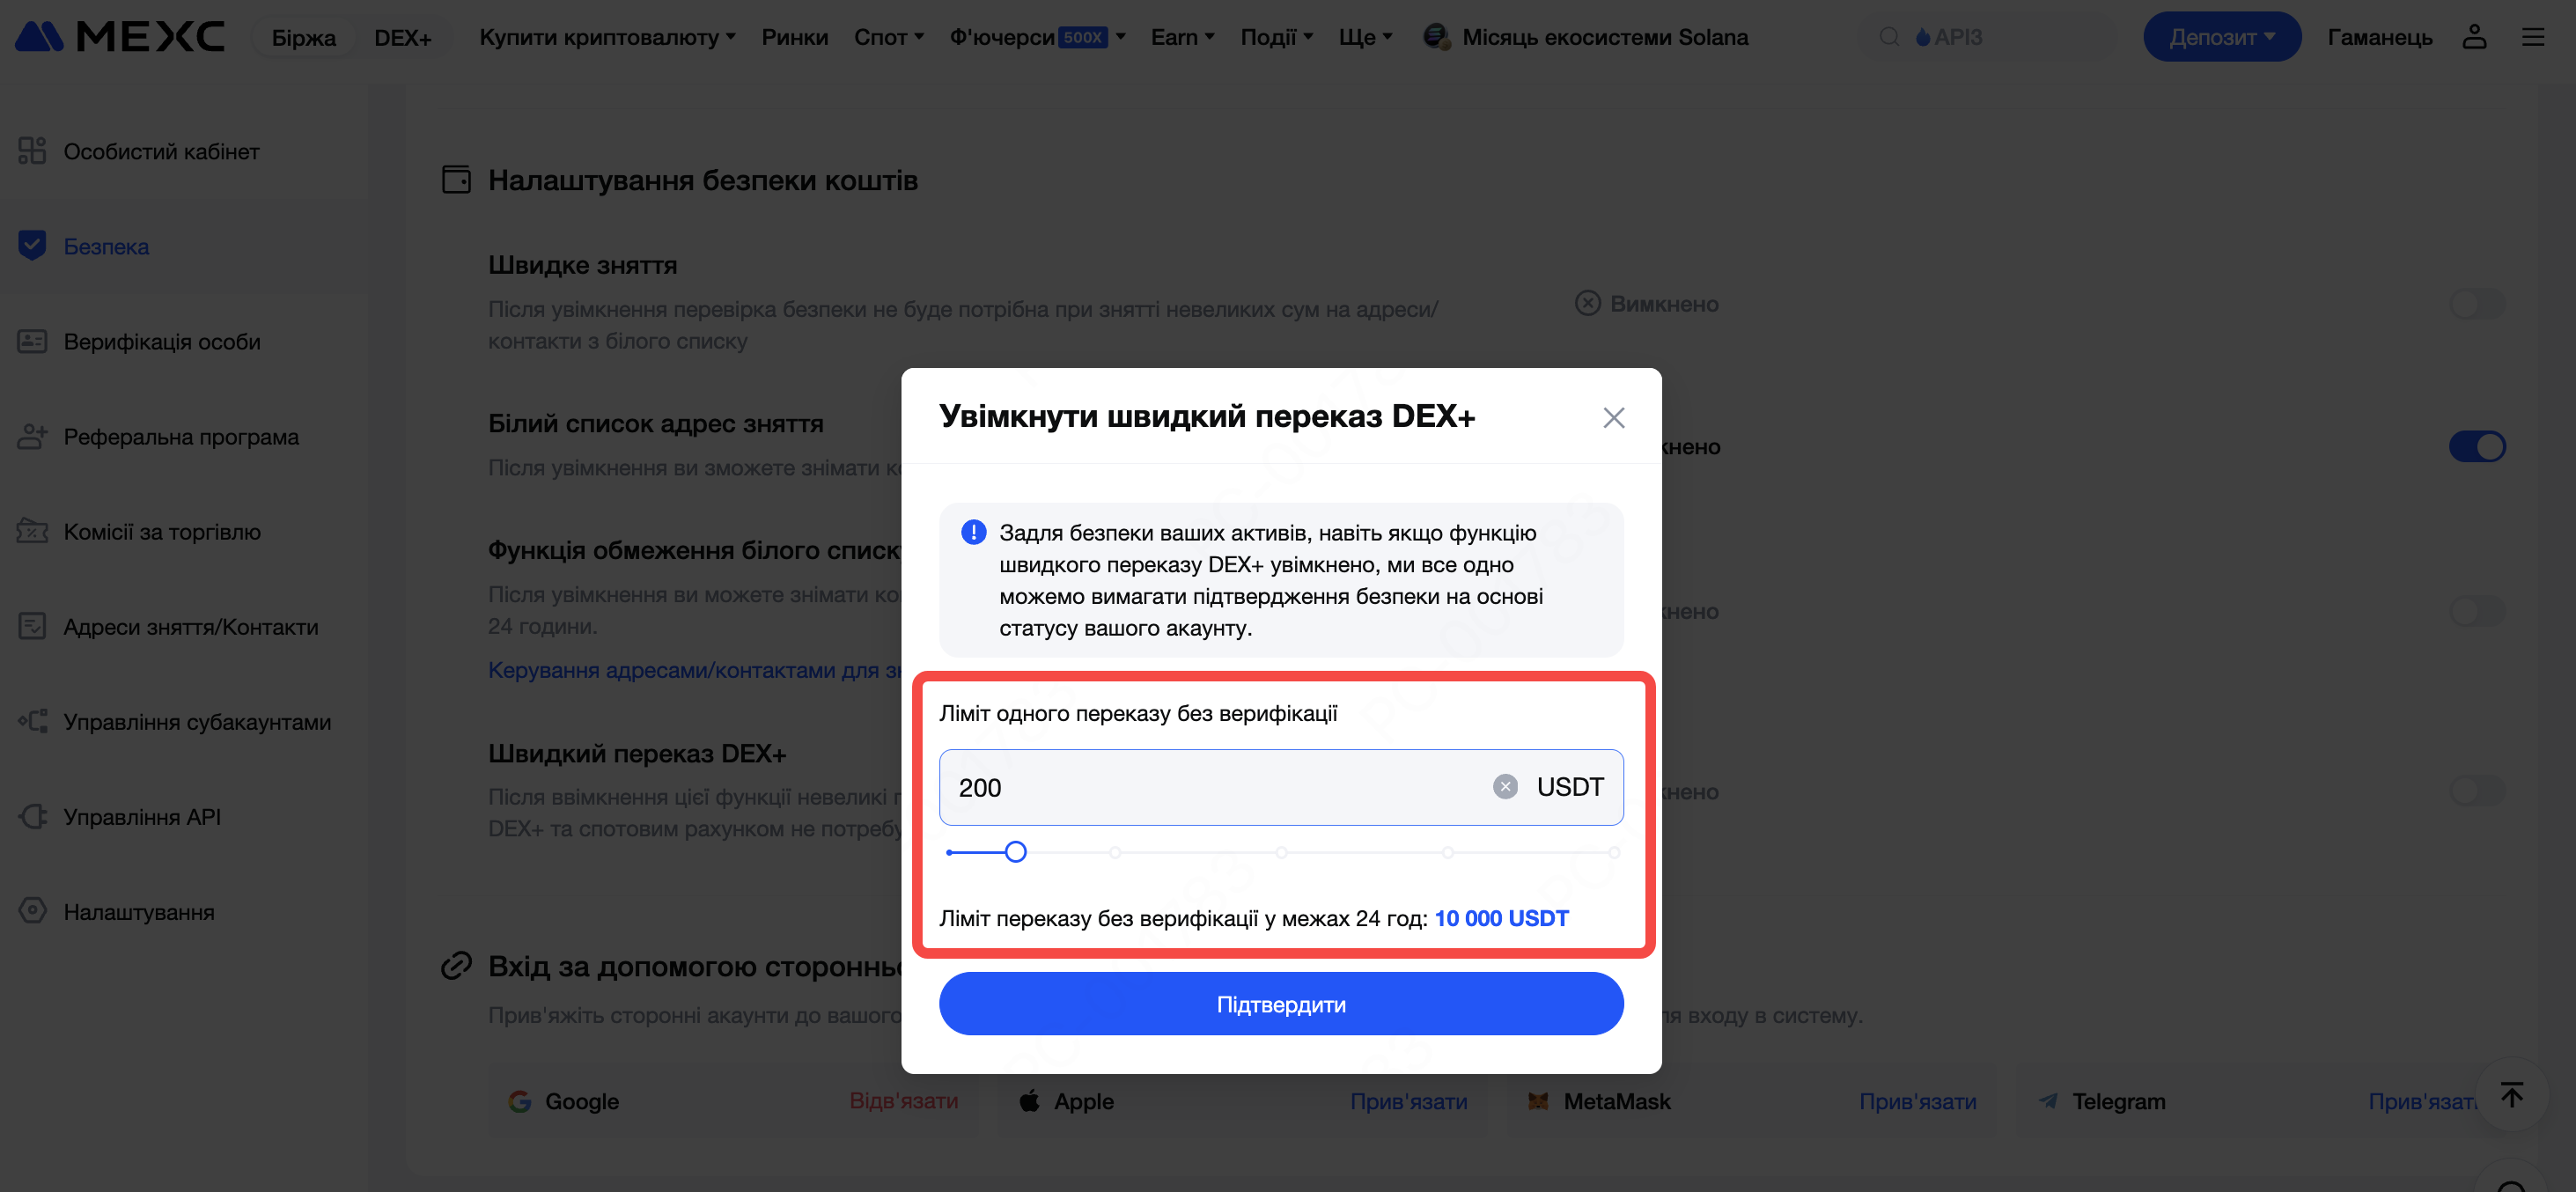The image size is (2576, 1192).
Task: Clear the 200 USDT limit field
Action: tap(1505, 787)
